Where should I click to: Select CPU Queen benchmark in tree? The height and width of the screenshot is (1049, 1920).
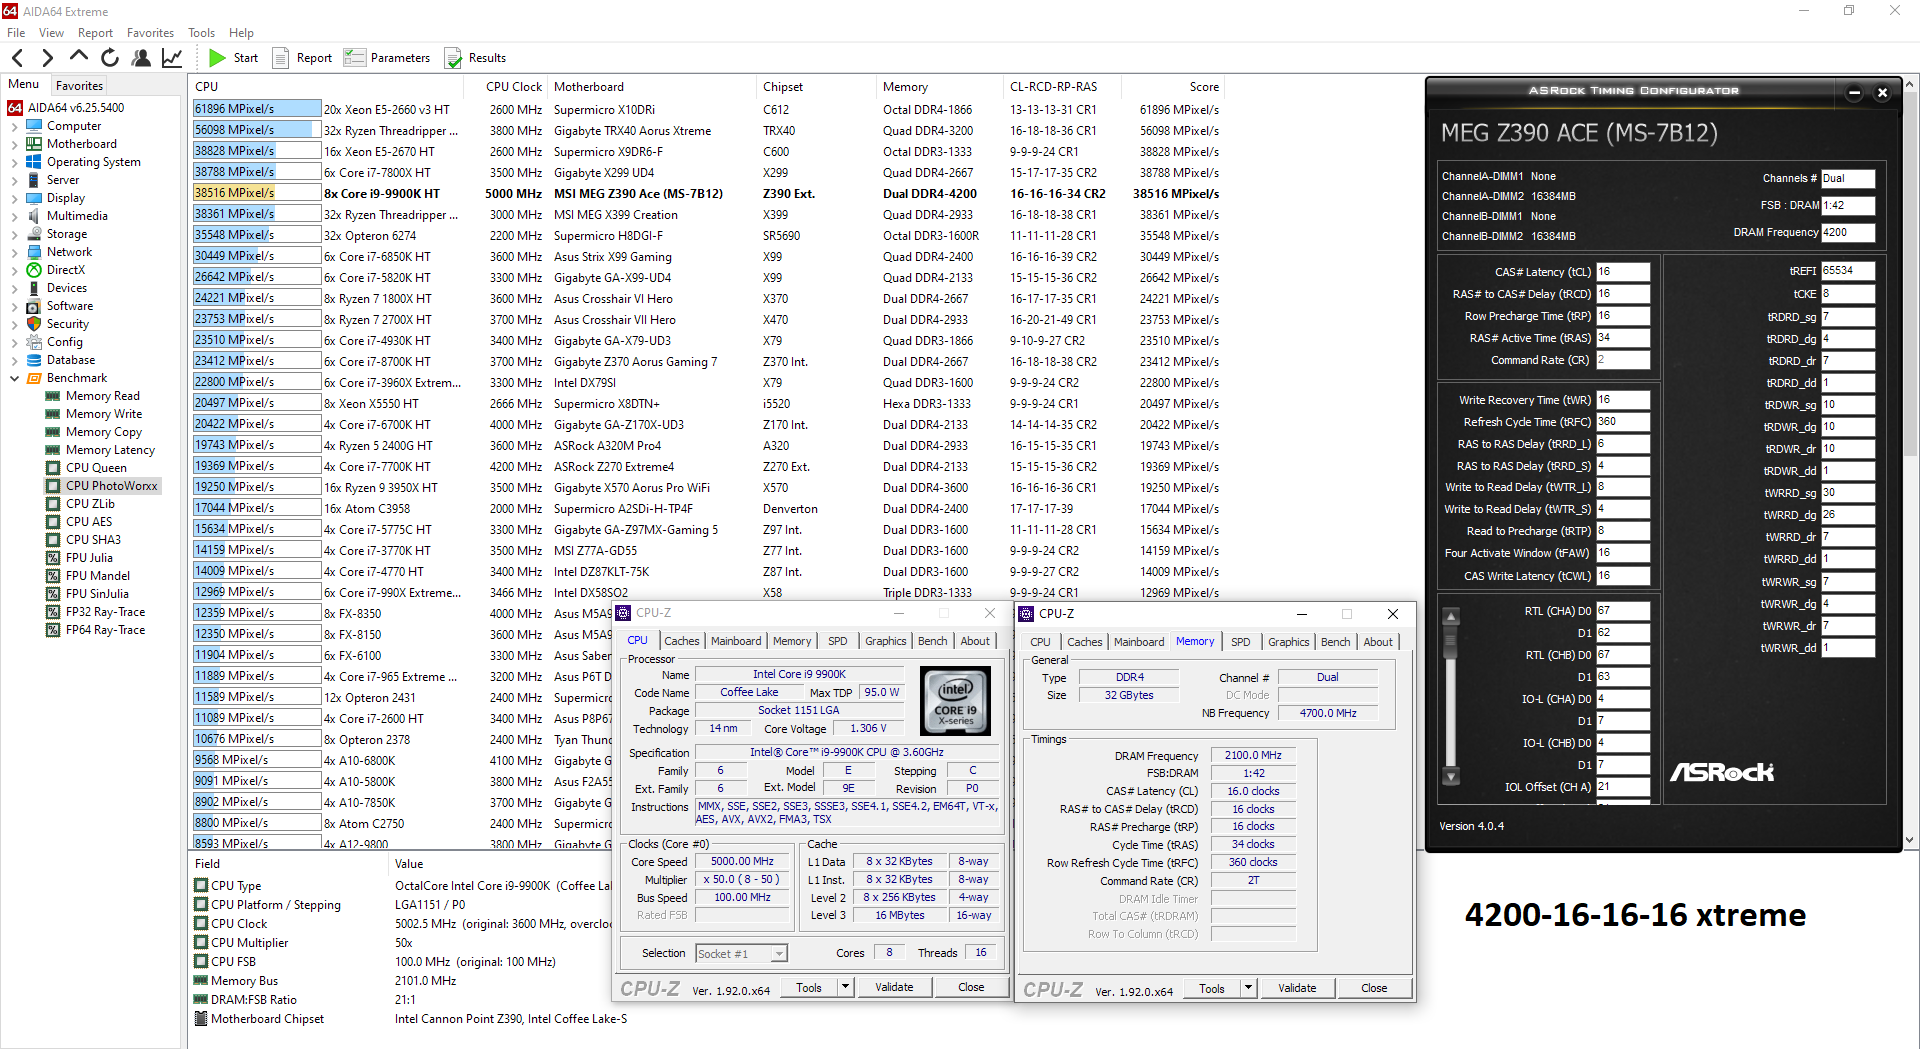point(96,468)
